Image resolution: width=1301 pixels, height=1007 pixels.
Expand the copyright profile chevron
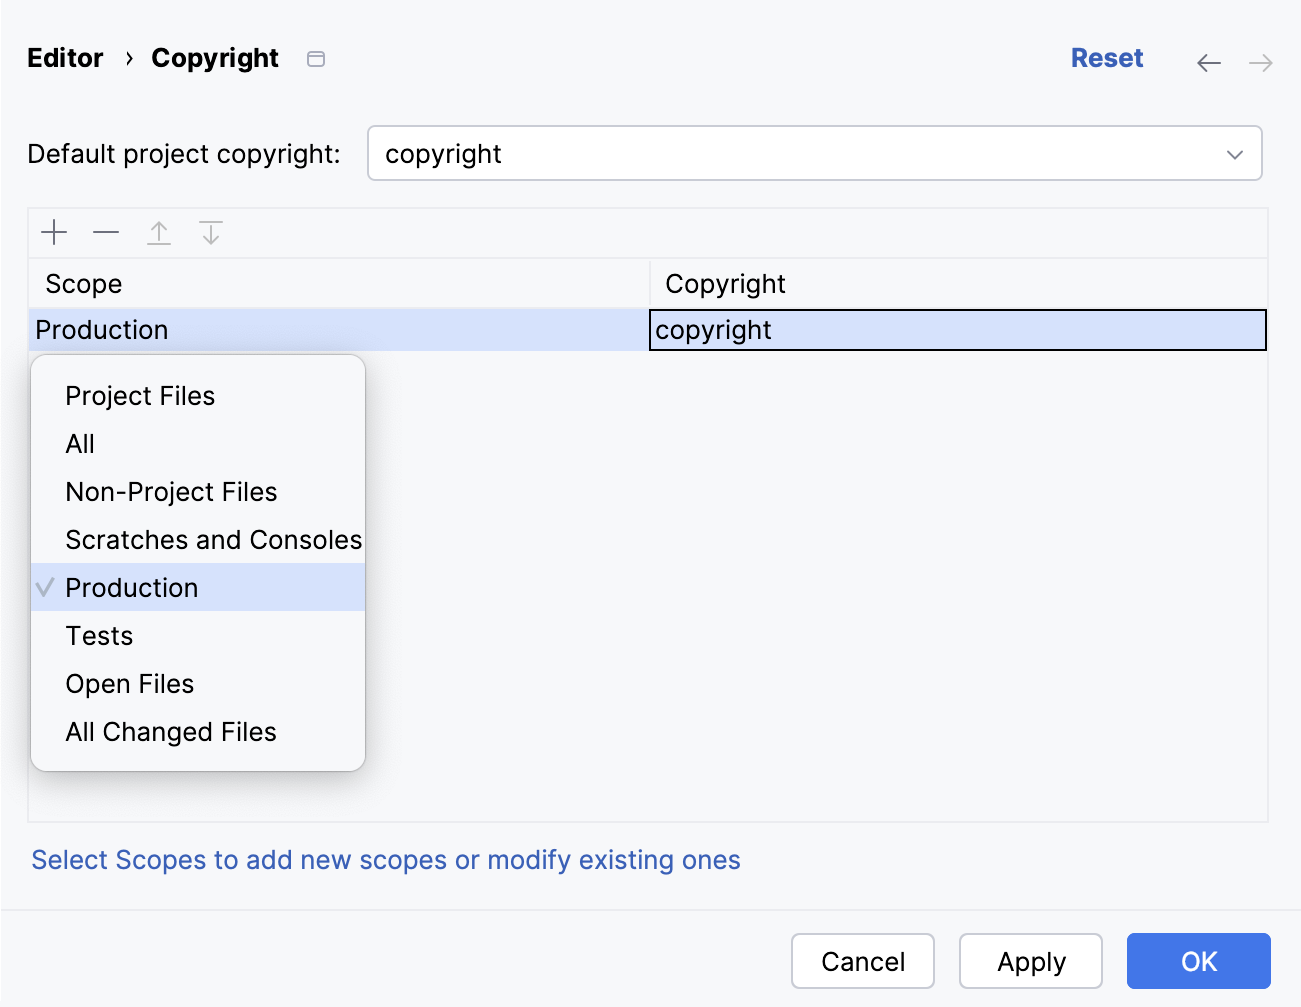[x=1234, y=153]
